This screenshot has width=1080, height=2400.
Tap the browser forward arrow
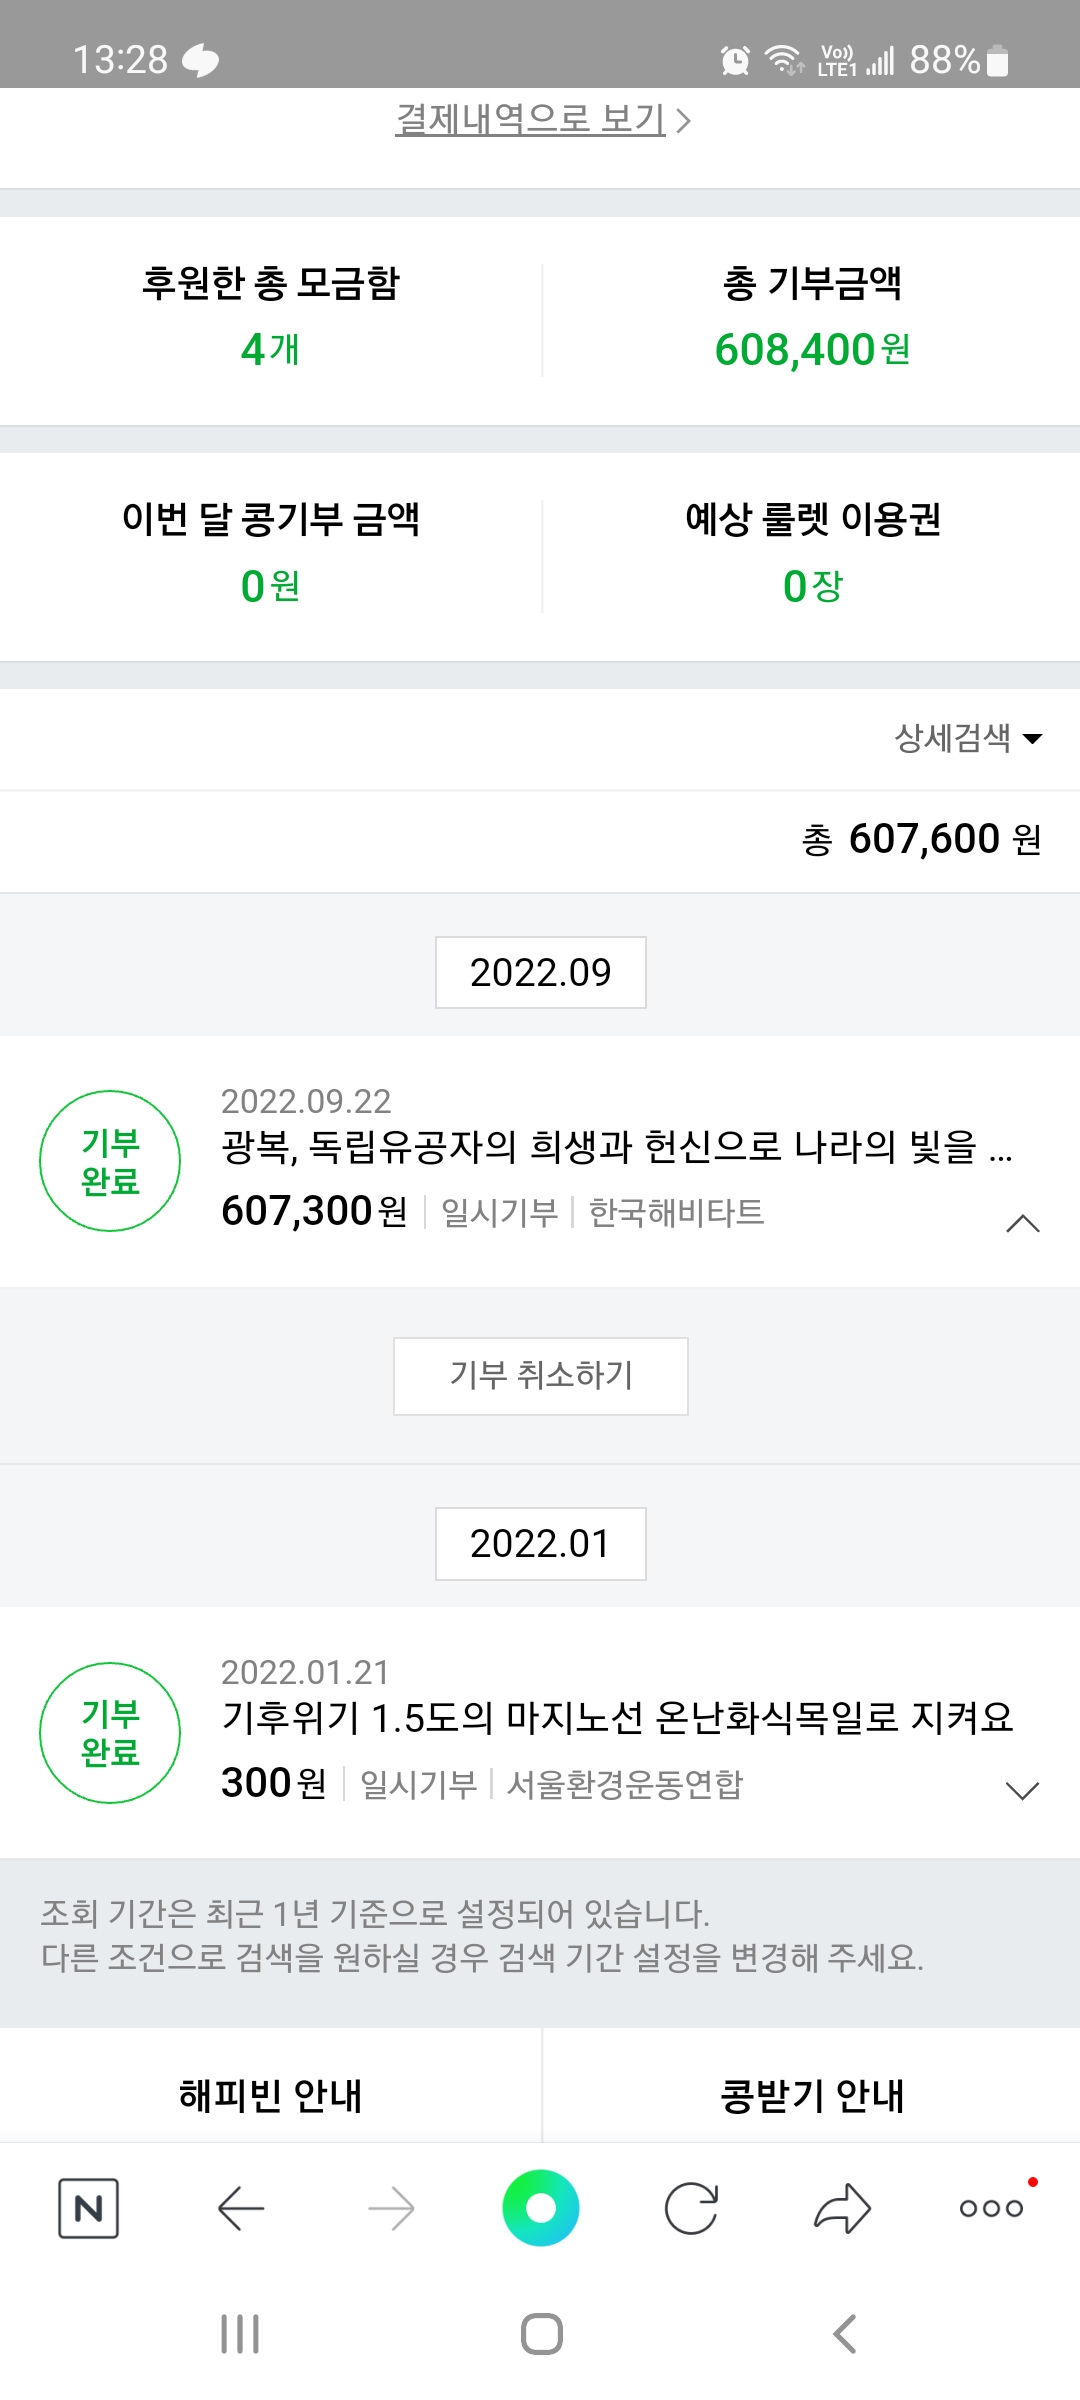click(391, 2208)
